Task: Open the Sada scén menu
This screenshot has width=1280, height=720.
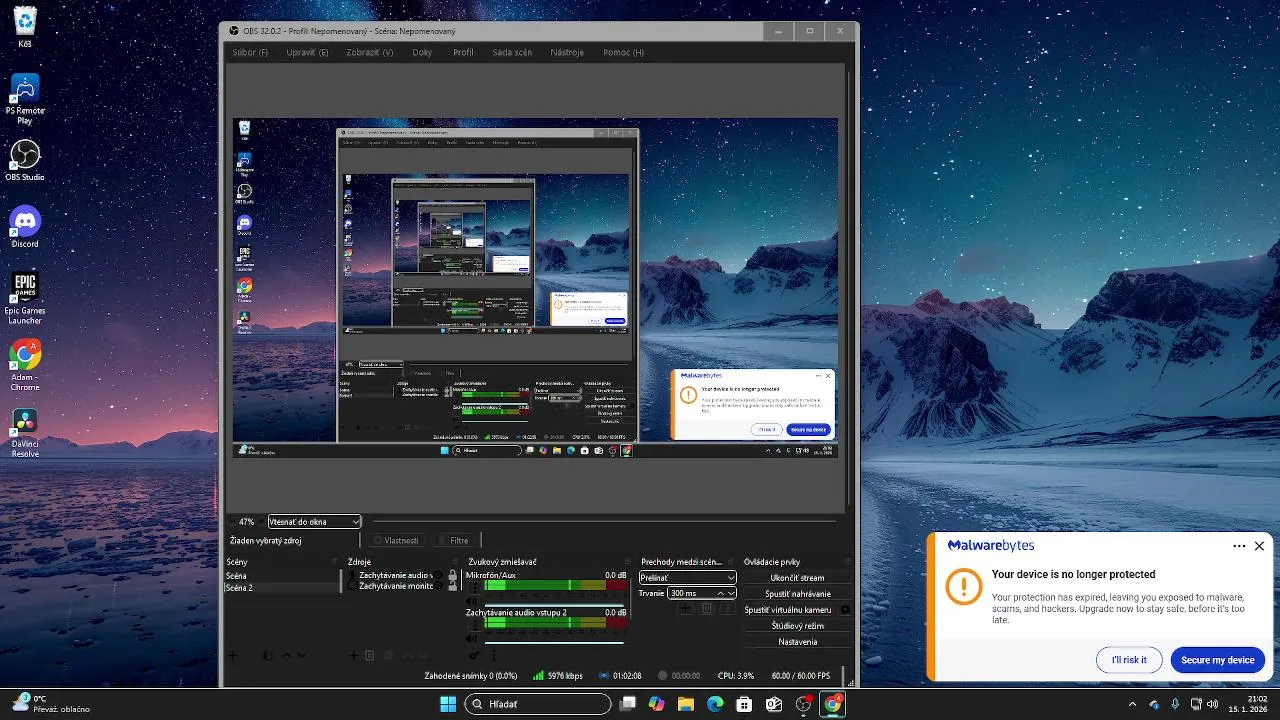Action: (x=512, y=52)
